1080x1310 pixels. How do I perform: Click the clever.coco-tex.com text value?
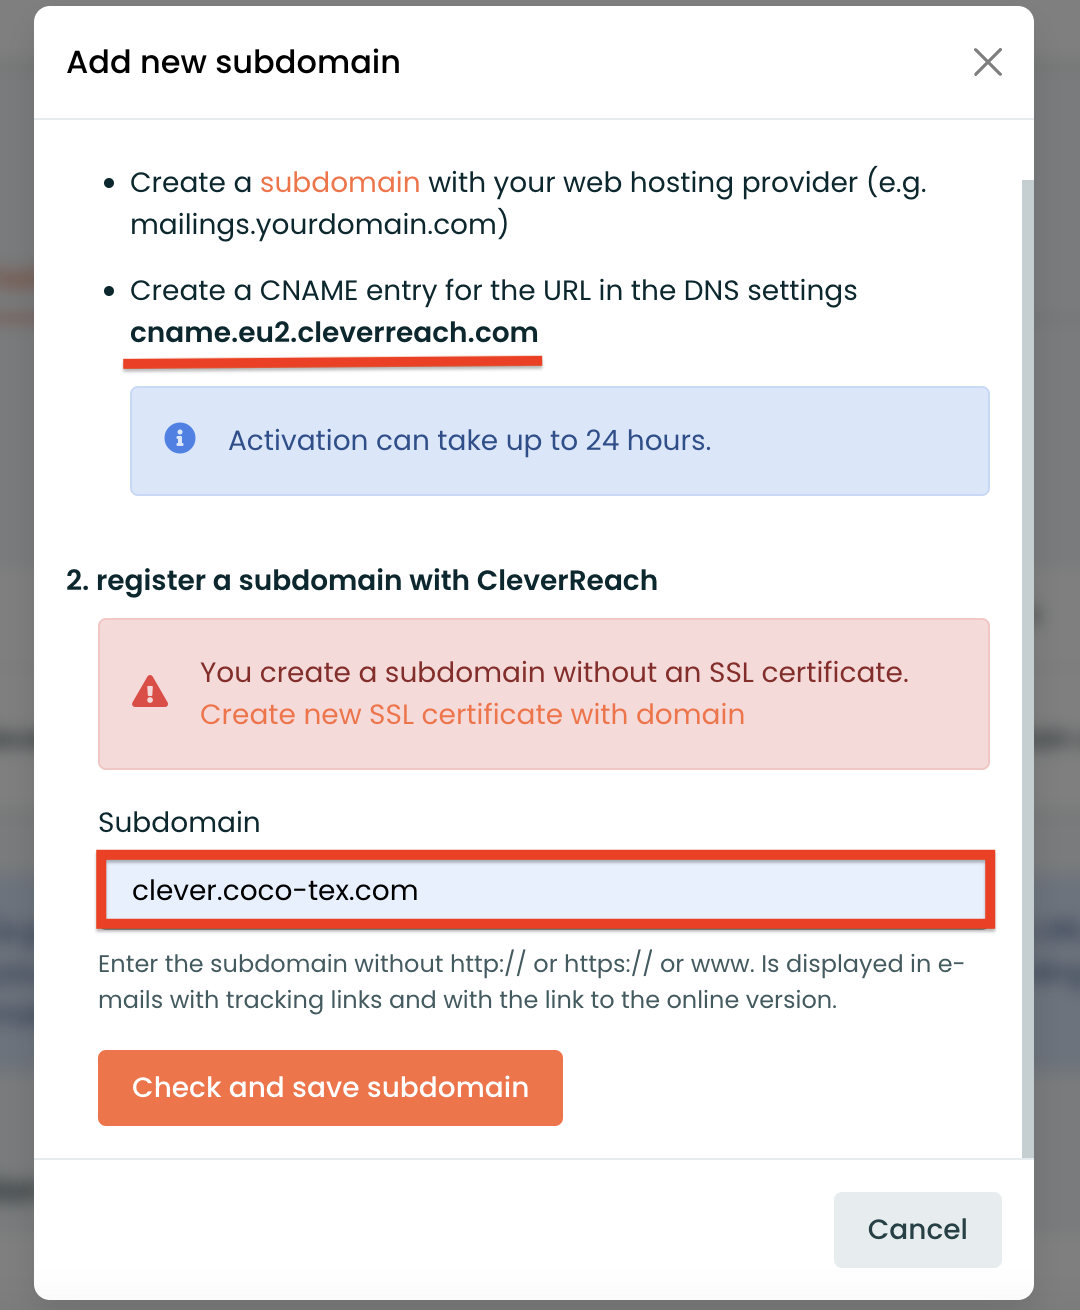[276, 890]
